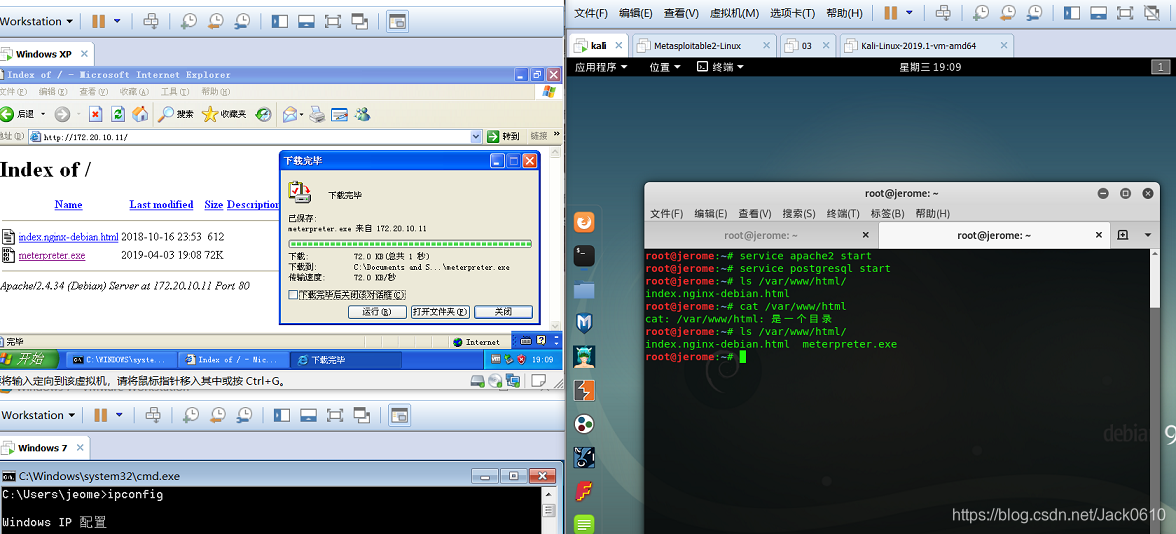Go to IE Home page icon
Screen dimensions: 1176x534
[140, 114]
